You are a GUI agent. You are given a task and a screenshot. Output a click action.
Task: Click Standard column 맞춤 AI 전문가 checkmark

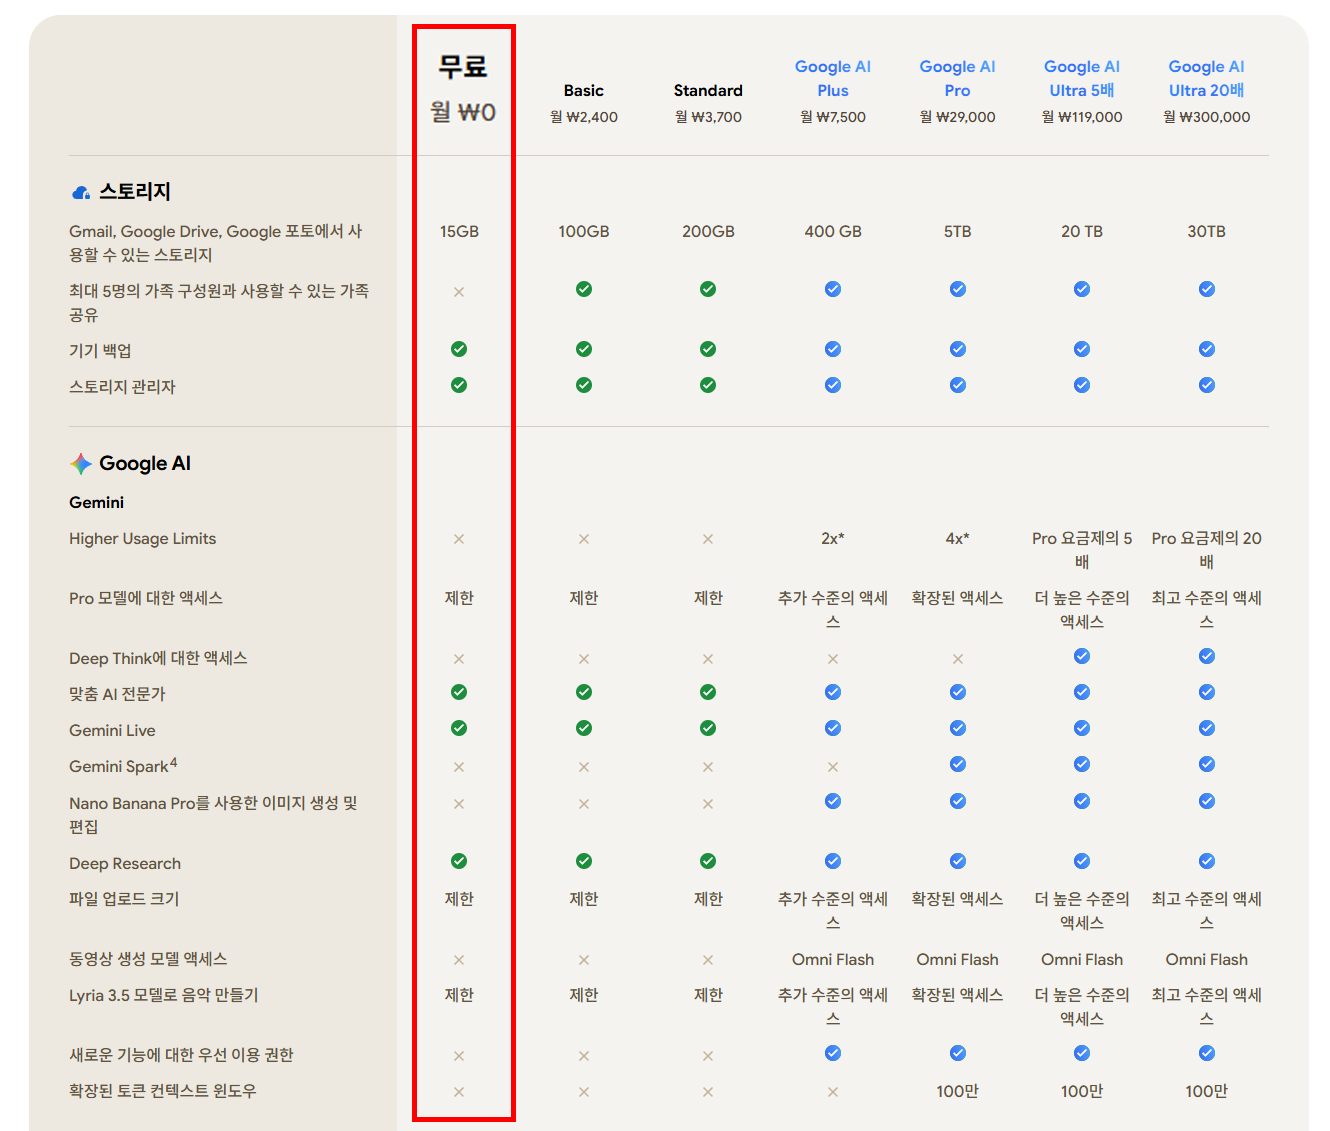coord(708,692)
